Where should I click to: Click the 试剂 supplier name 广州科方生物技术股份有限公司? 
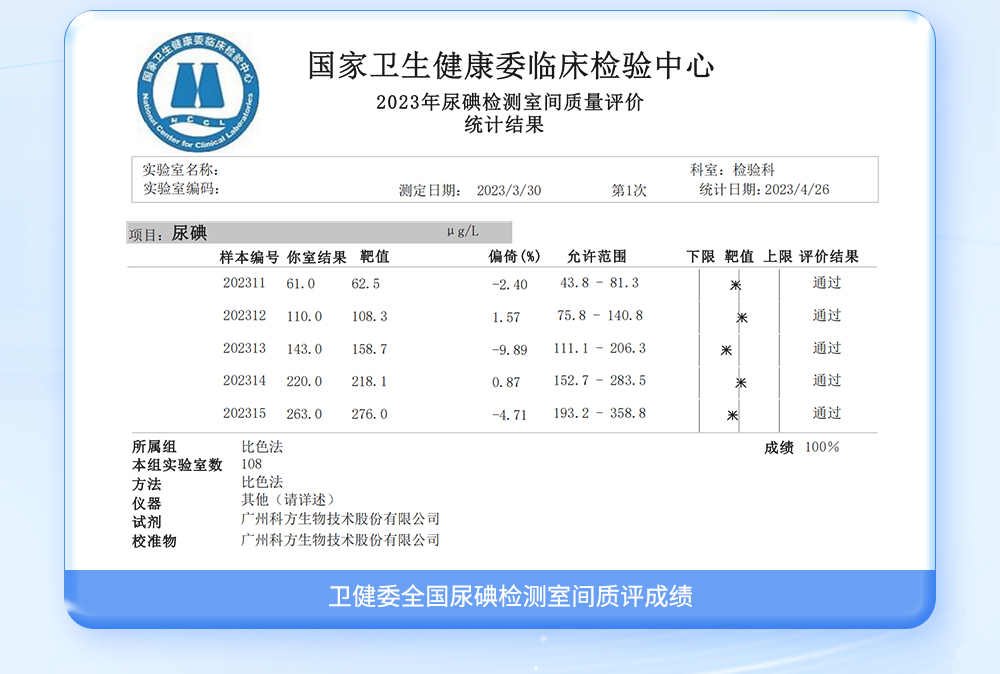340,520
